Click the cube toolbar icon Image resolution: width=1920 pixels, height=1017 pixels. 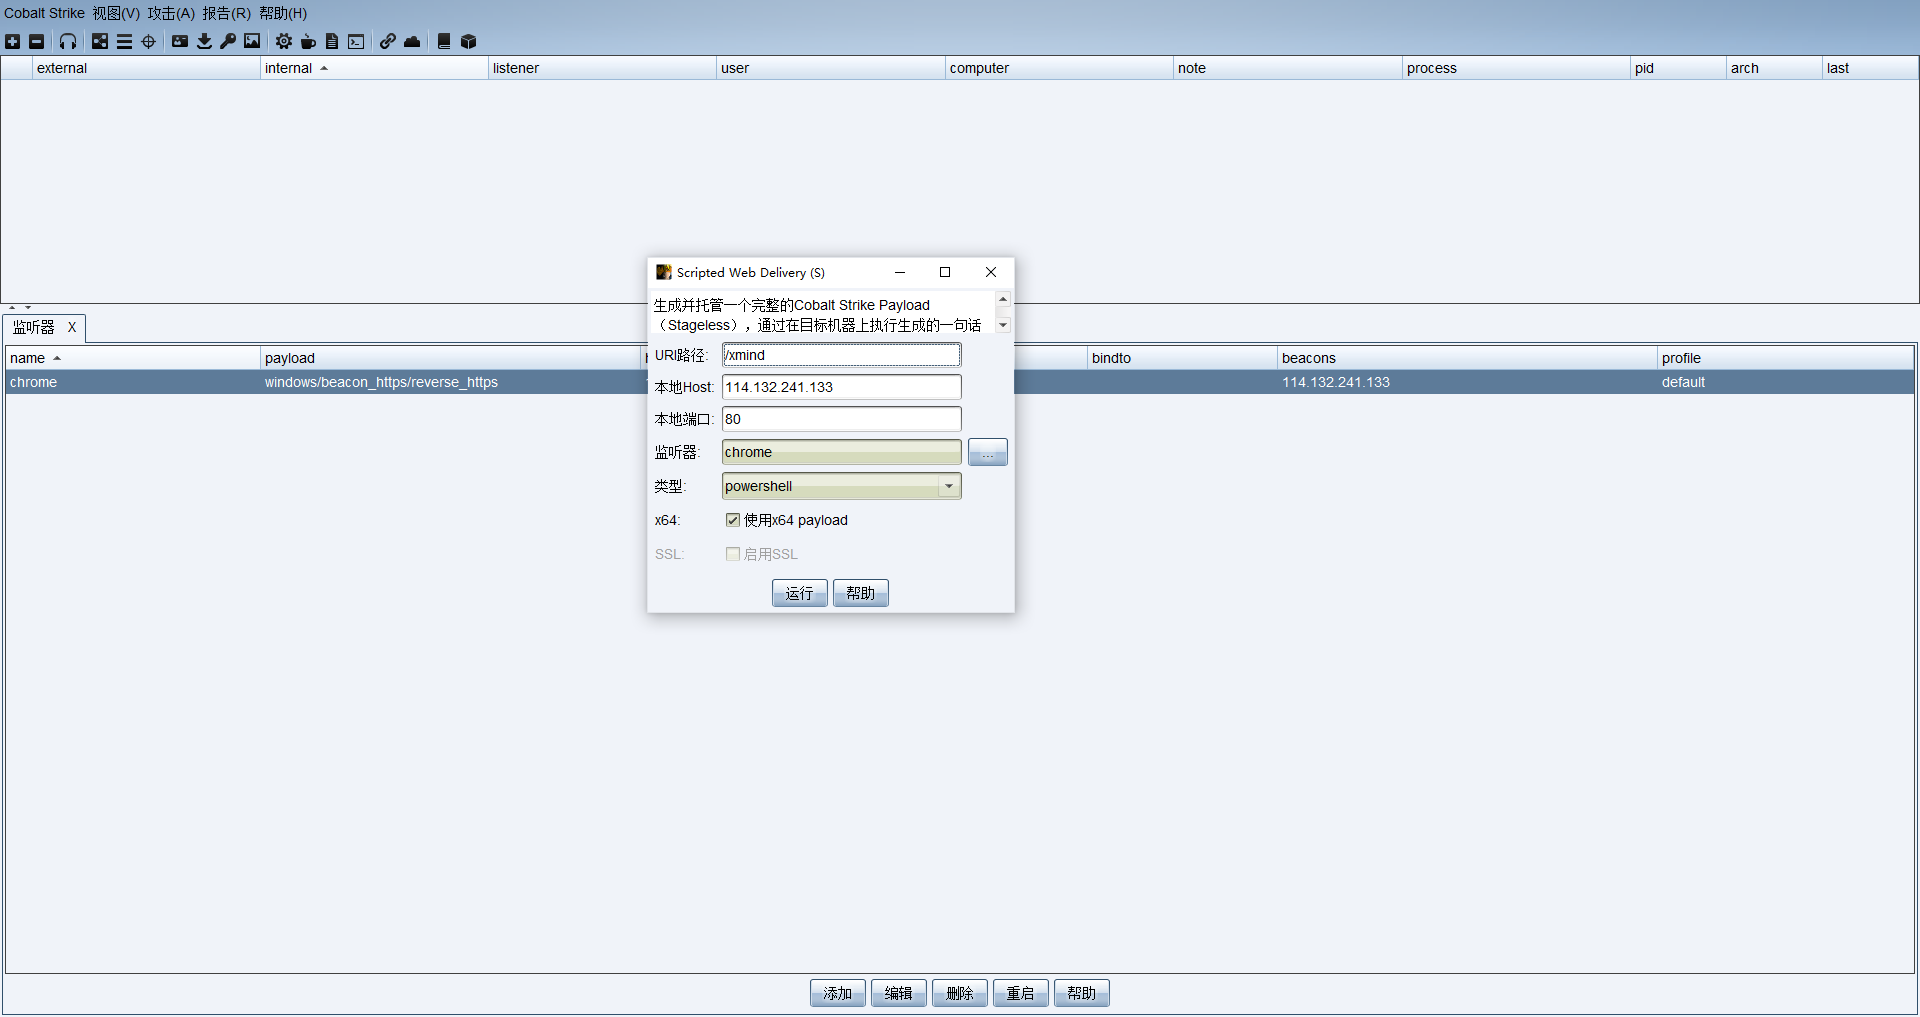click(468, 41)
